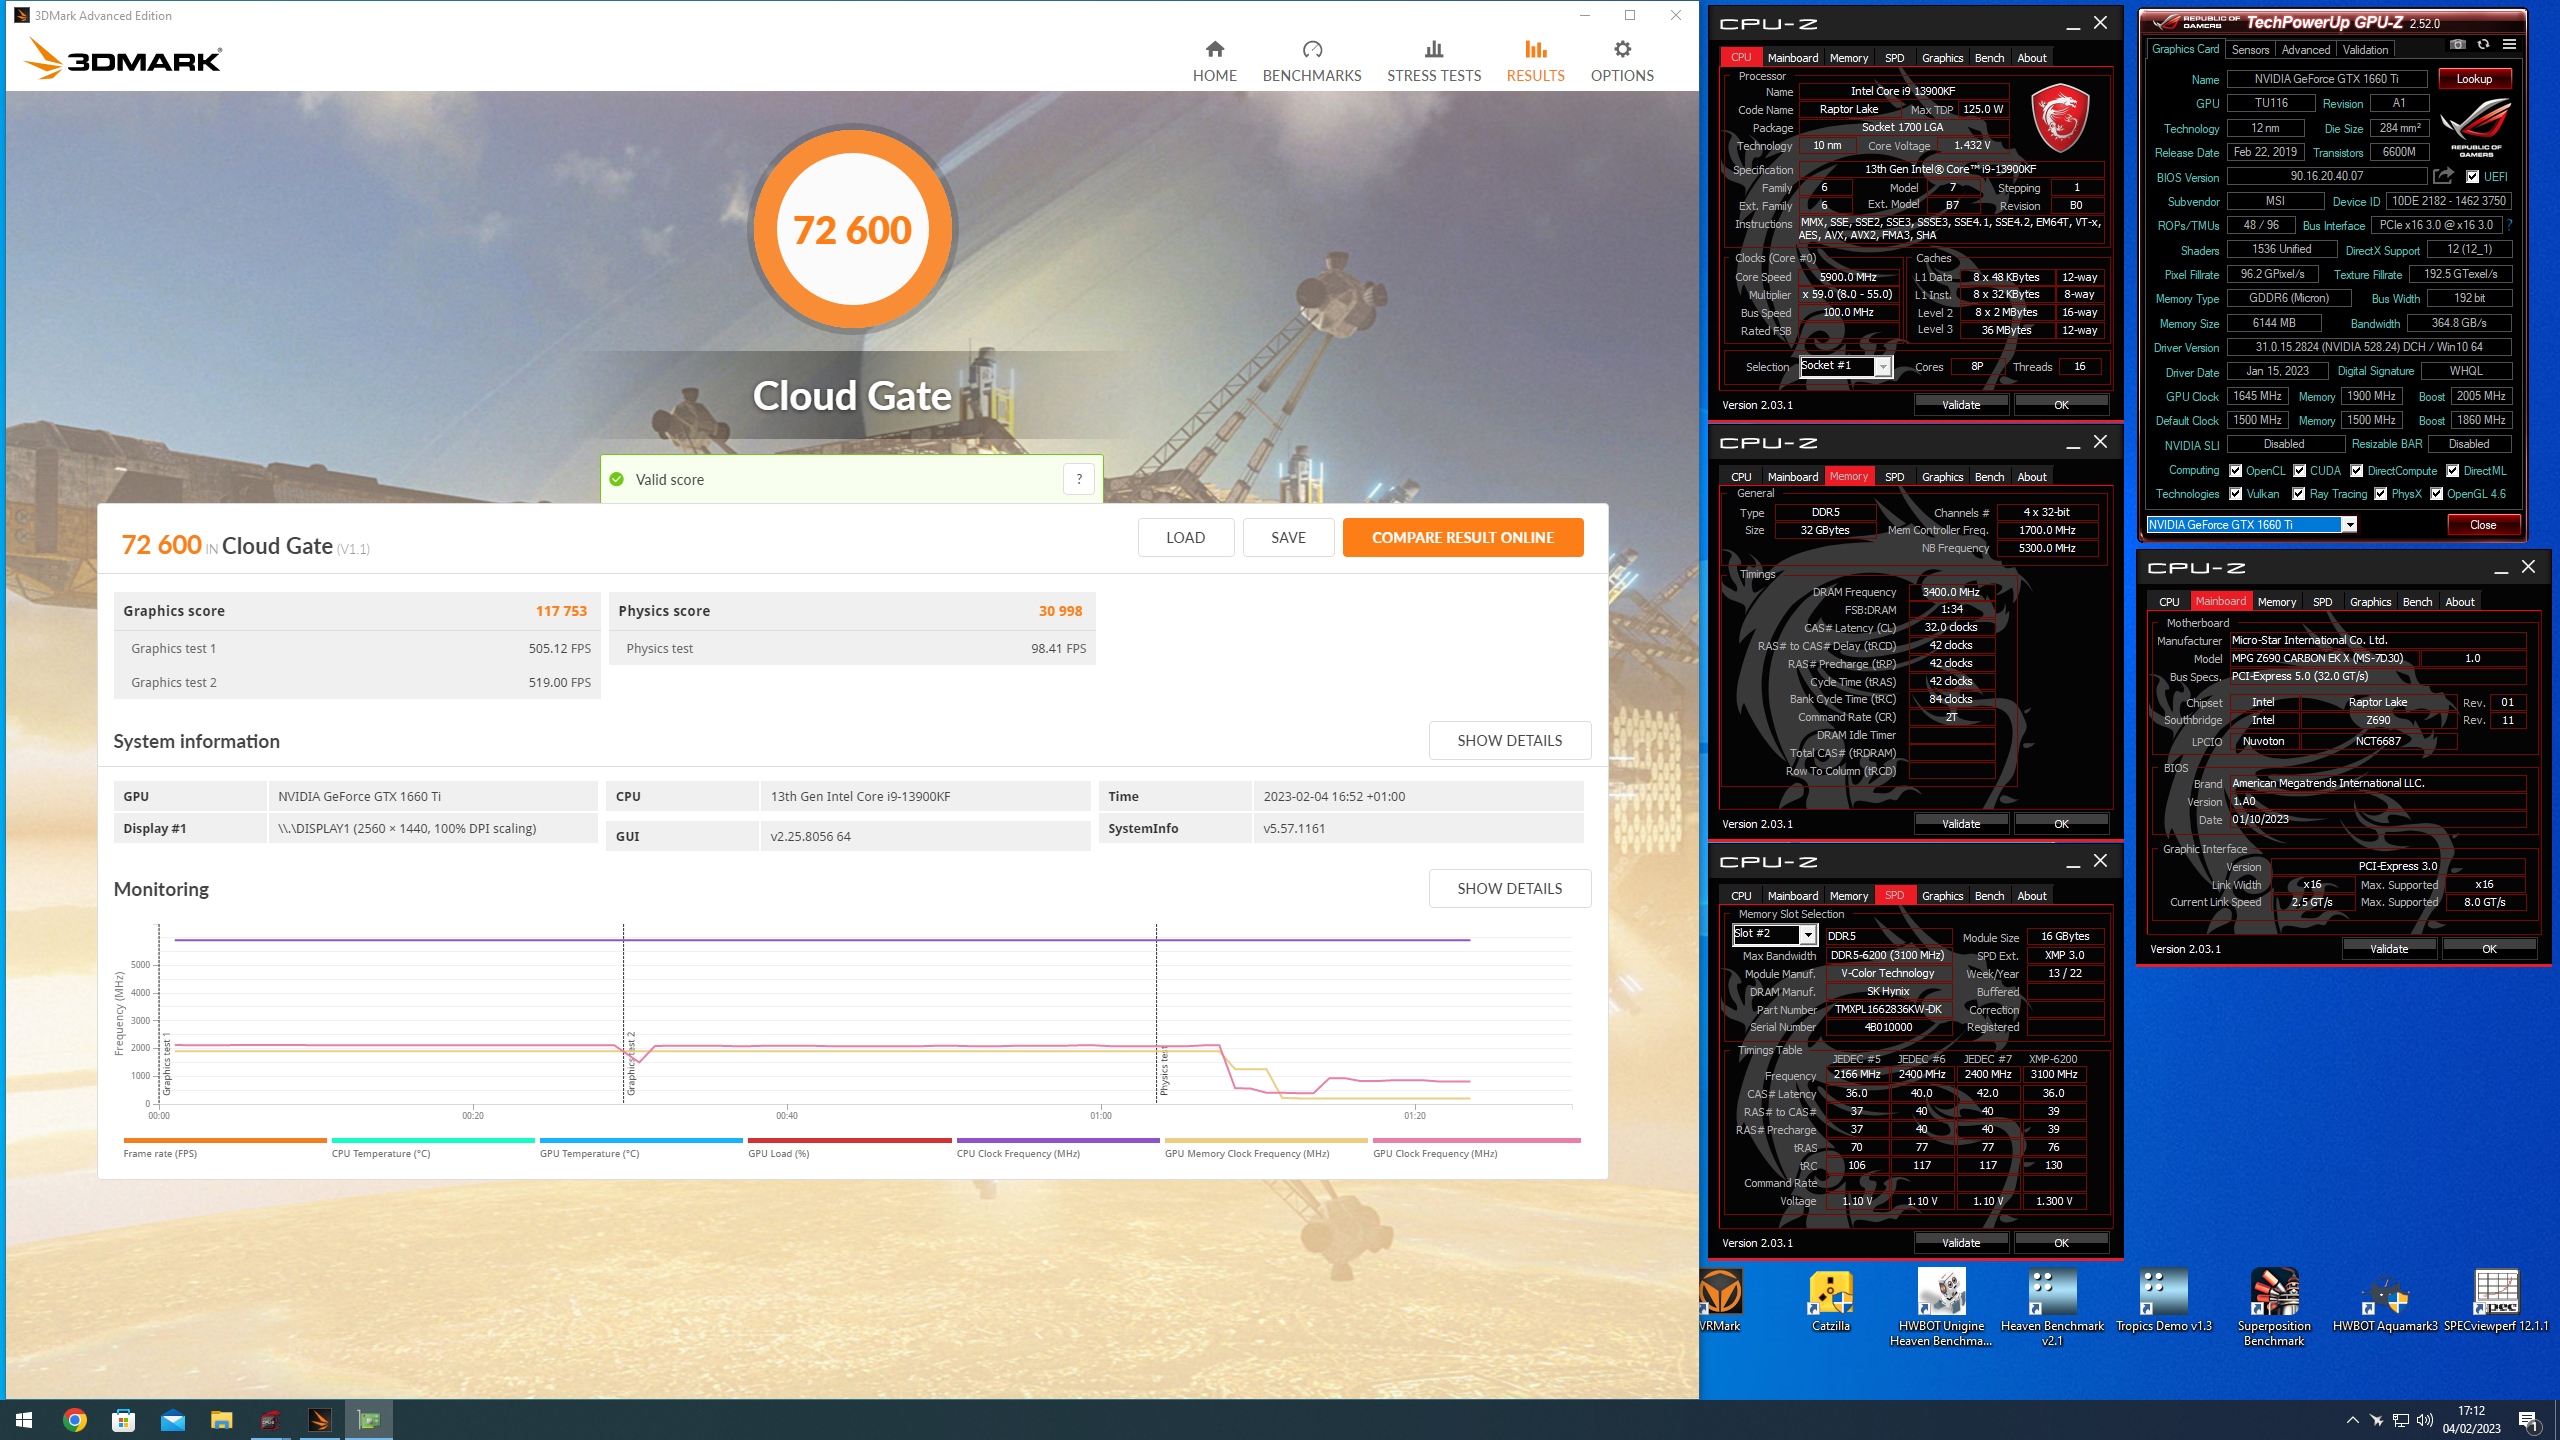The image size is (2560, 1440).
Task: Show details for System information
Action: tap(1509, 740)
